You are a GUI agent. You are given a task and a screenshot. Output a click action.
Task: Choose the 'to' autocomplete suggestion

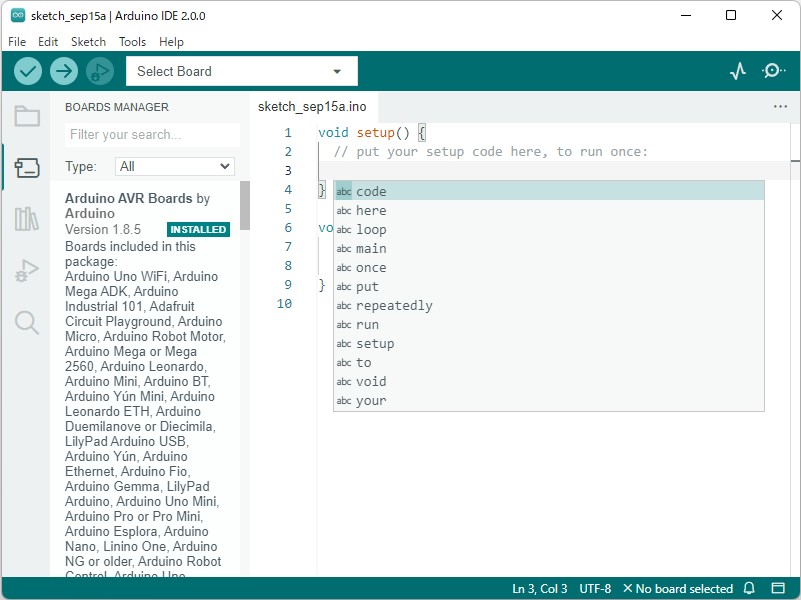549,362
